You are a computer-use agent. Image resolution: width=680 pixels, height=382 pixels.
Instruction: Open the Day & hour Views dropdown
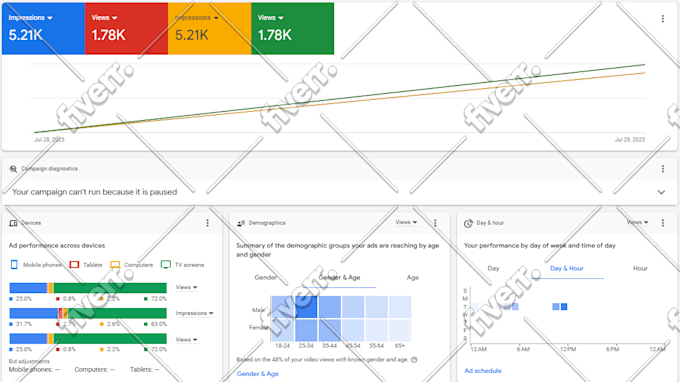[x=638, y=222]
